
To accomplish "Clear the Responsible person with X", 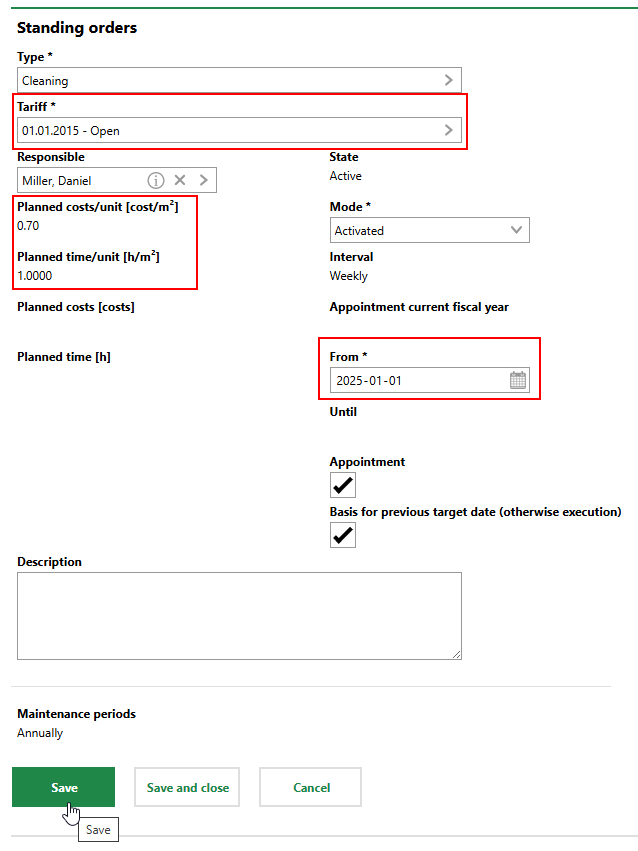I will 180,180.
